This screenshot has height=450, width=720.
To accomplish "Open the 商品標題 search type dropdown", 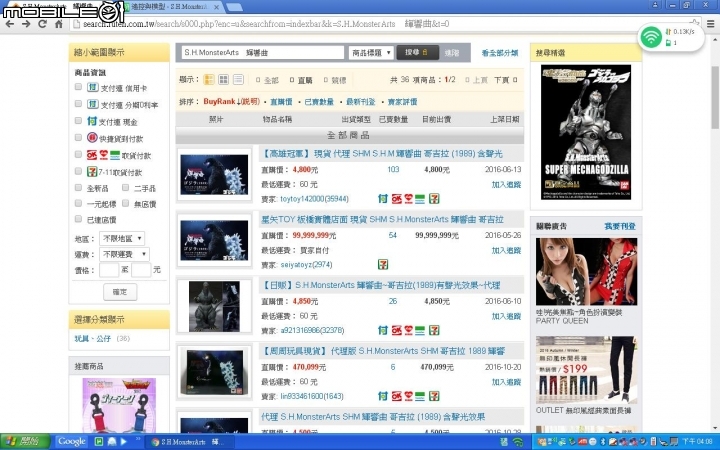I will pos(371,53).
